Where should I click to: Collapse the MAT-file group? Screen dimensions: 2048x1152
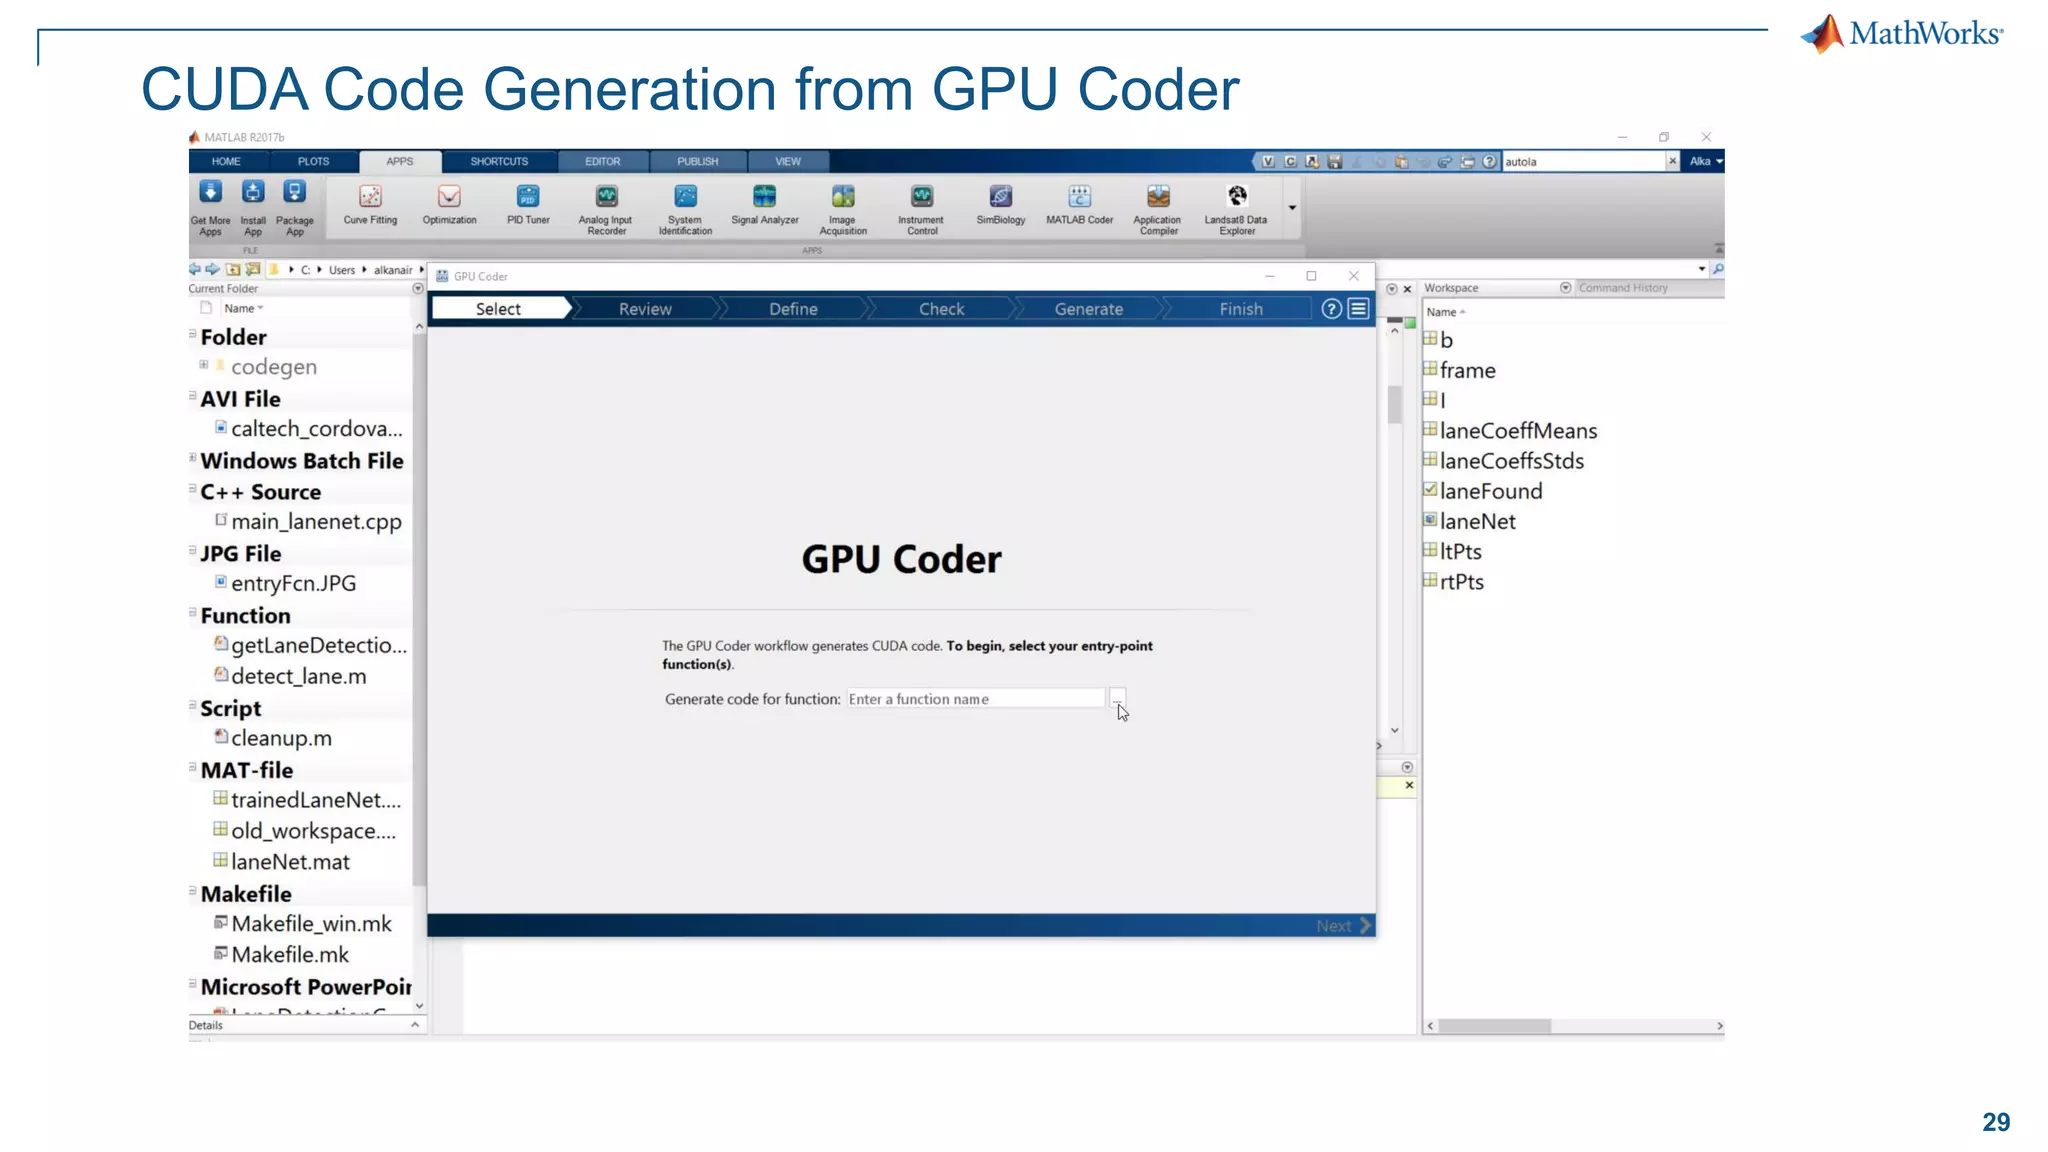point(192,768)
